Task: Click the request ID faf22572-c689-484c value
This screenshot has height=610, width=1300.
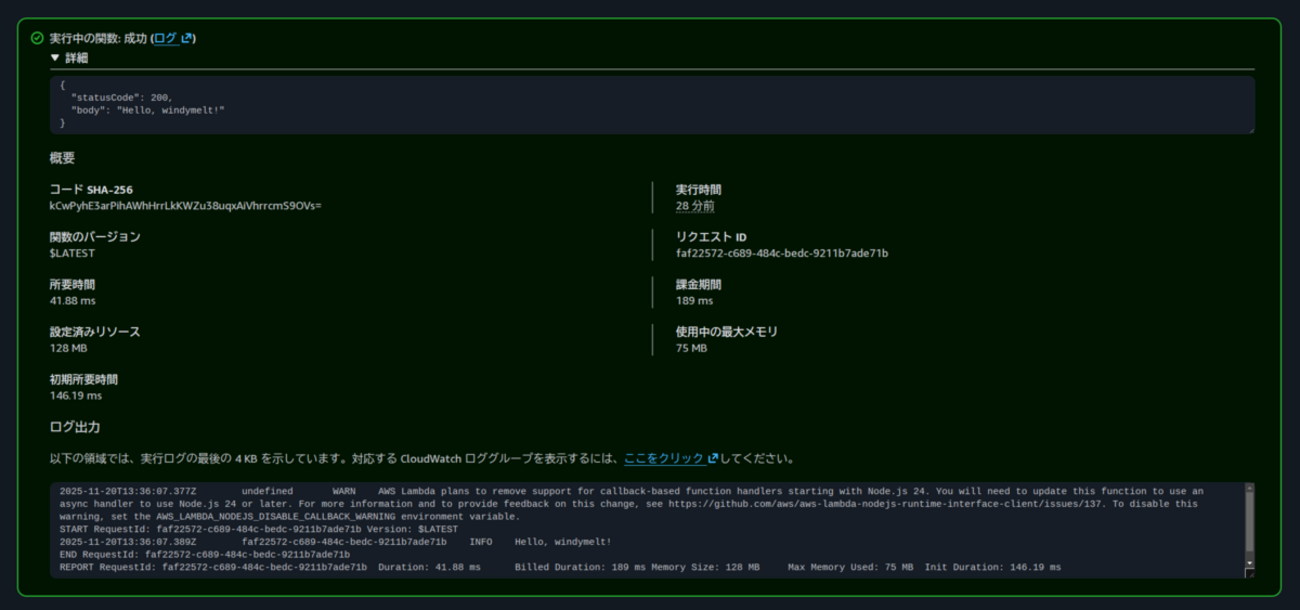Action: pyautogui.click(x=782, y=253)
